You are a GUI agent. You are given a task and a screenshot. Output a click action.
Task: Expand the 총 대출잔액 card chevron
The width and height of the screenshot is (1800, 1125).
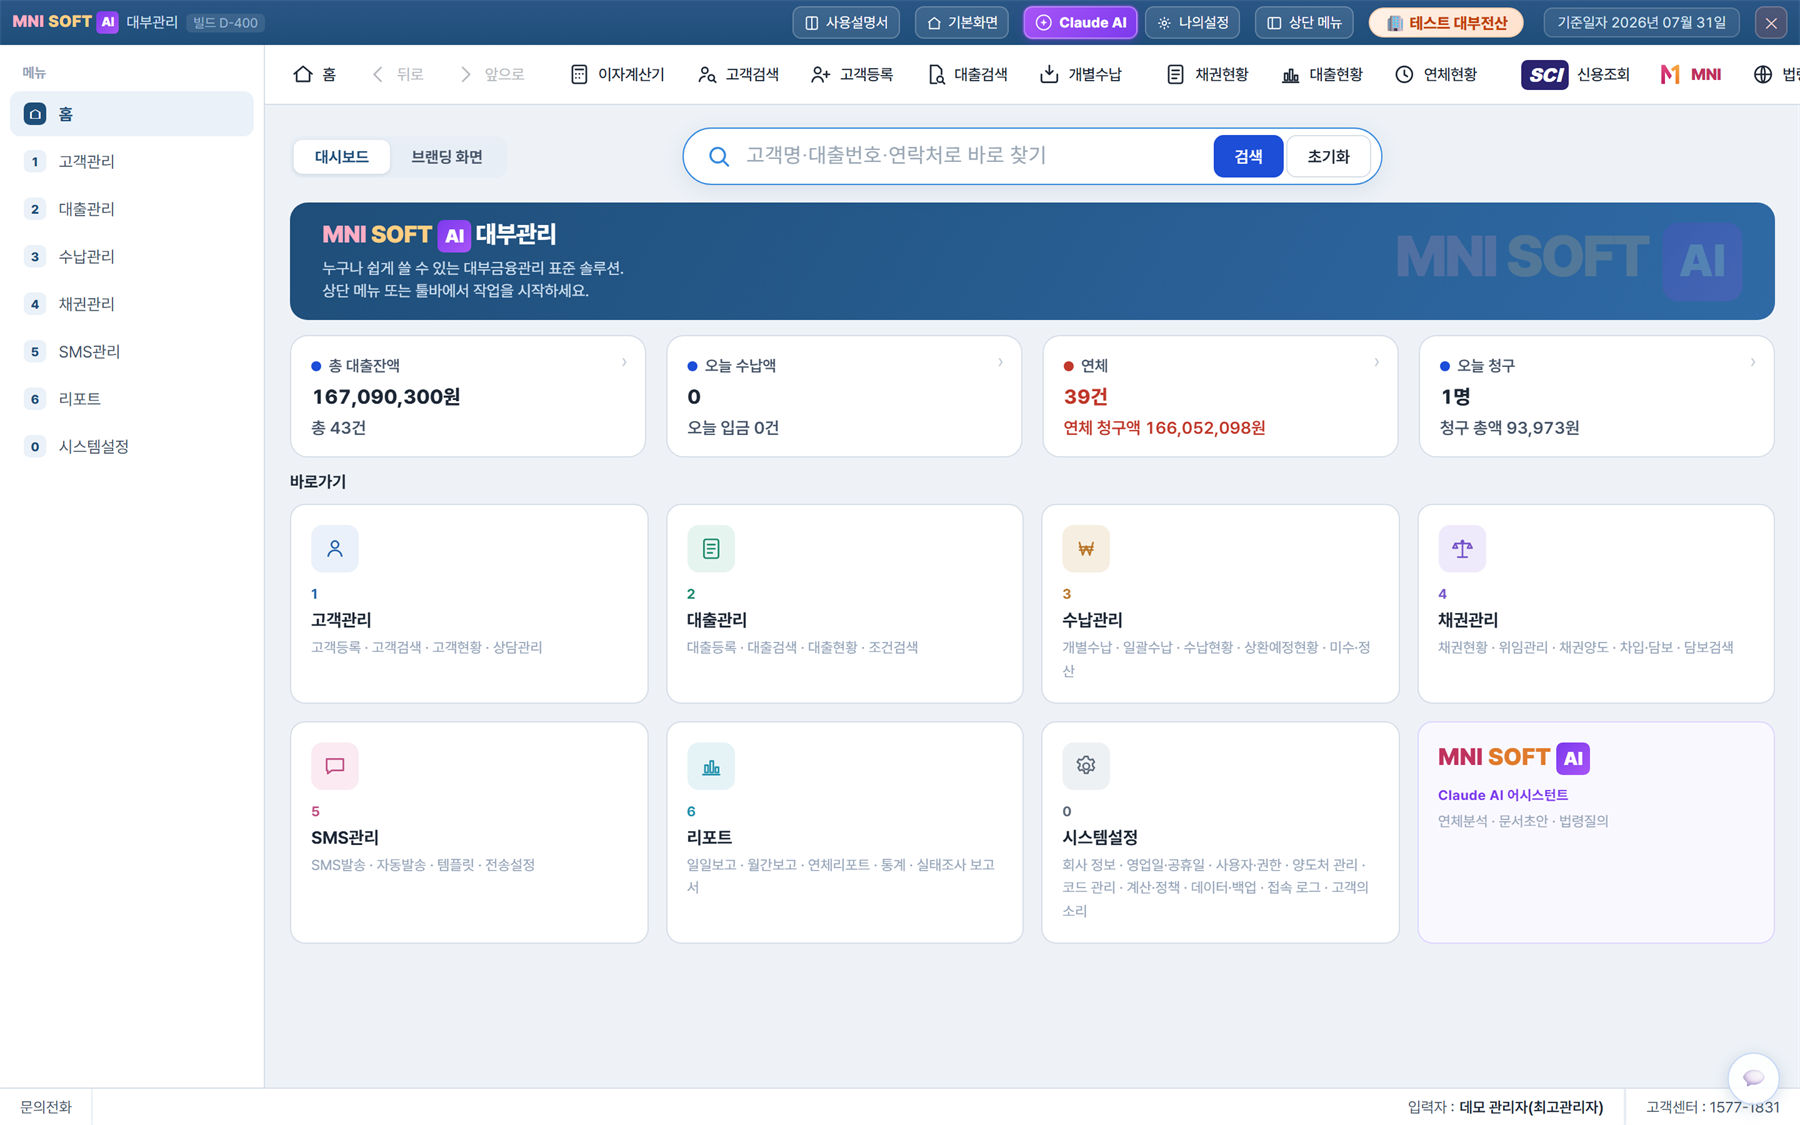[x=624, y=362]
